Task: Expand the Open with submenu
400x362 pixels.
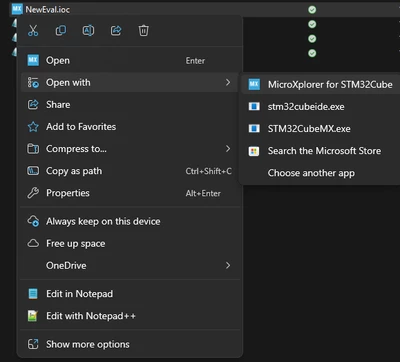Action: tap(129, 83)
